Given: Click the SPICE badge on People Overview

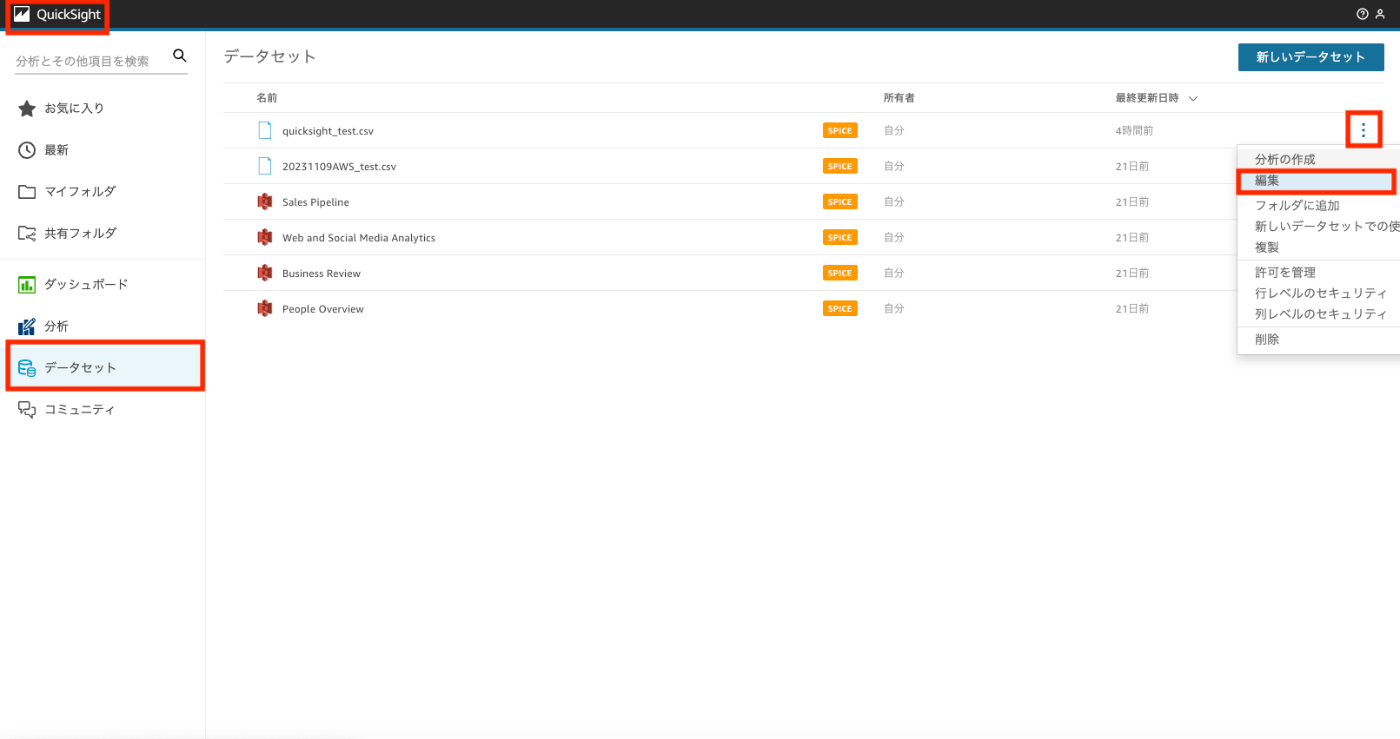Looking at the screenshot, I should pos(840,309).
